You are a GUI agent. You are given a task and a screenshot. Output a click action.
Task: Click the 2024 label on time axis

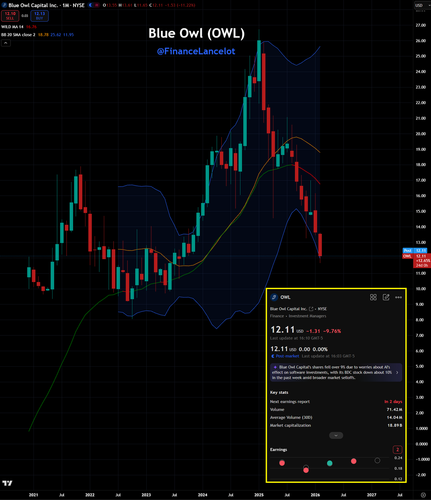202,495
